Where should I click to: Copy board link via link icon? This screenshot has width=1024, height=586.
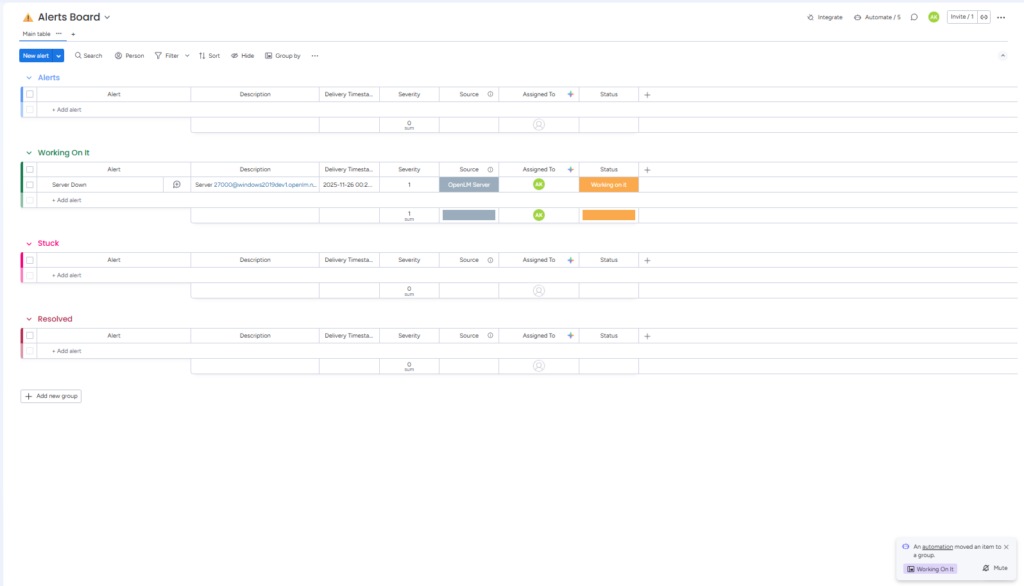point(984,17)
